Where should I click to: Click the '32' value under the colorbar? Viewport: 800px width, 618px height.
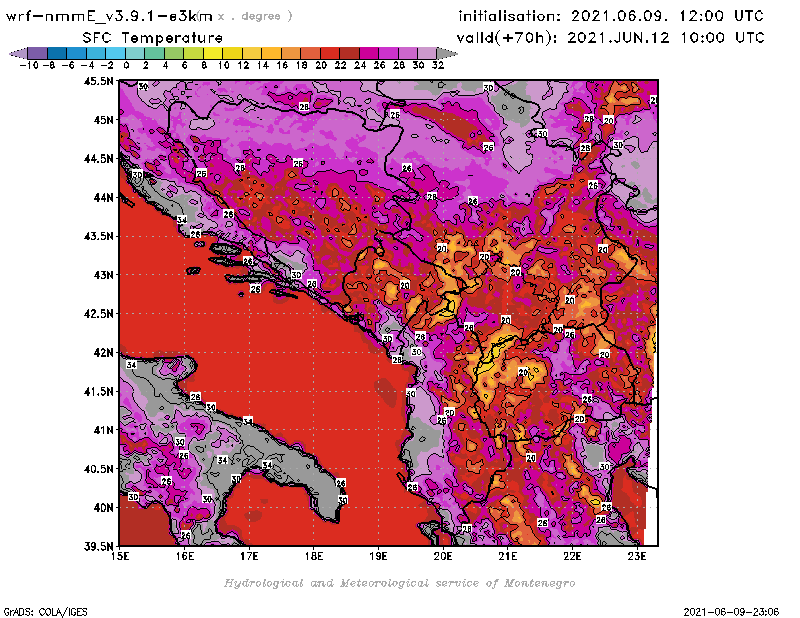pyautogui.click(x=438, y=65)
